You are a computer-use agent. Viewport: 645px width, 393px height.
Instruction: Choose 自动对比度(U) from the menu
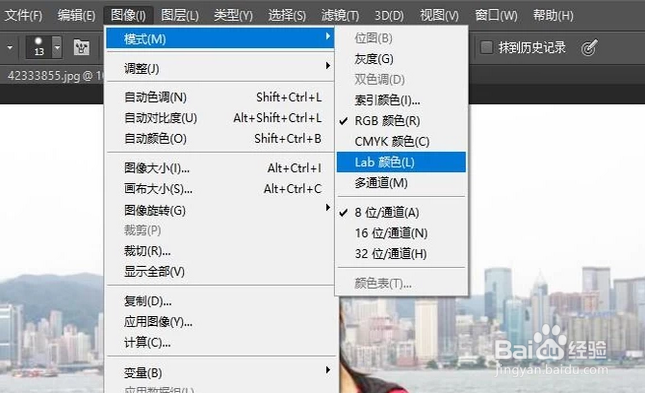[220, 118]
